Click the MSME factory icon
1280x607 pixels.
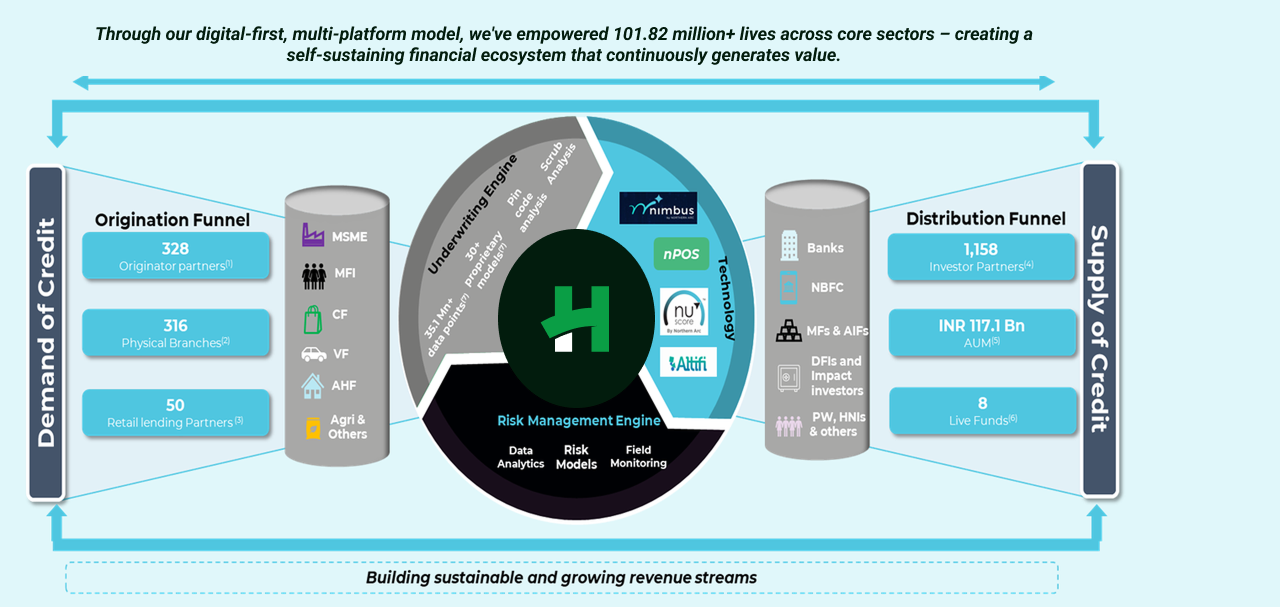click(x=315, y=235)
